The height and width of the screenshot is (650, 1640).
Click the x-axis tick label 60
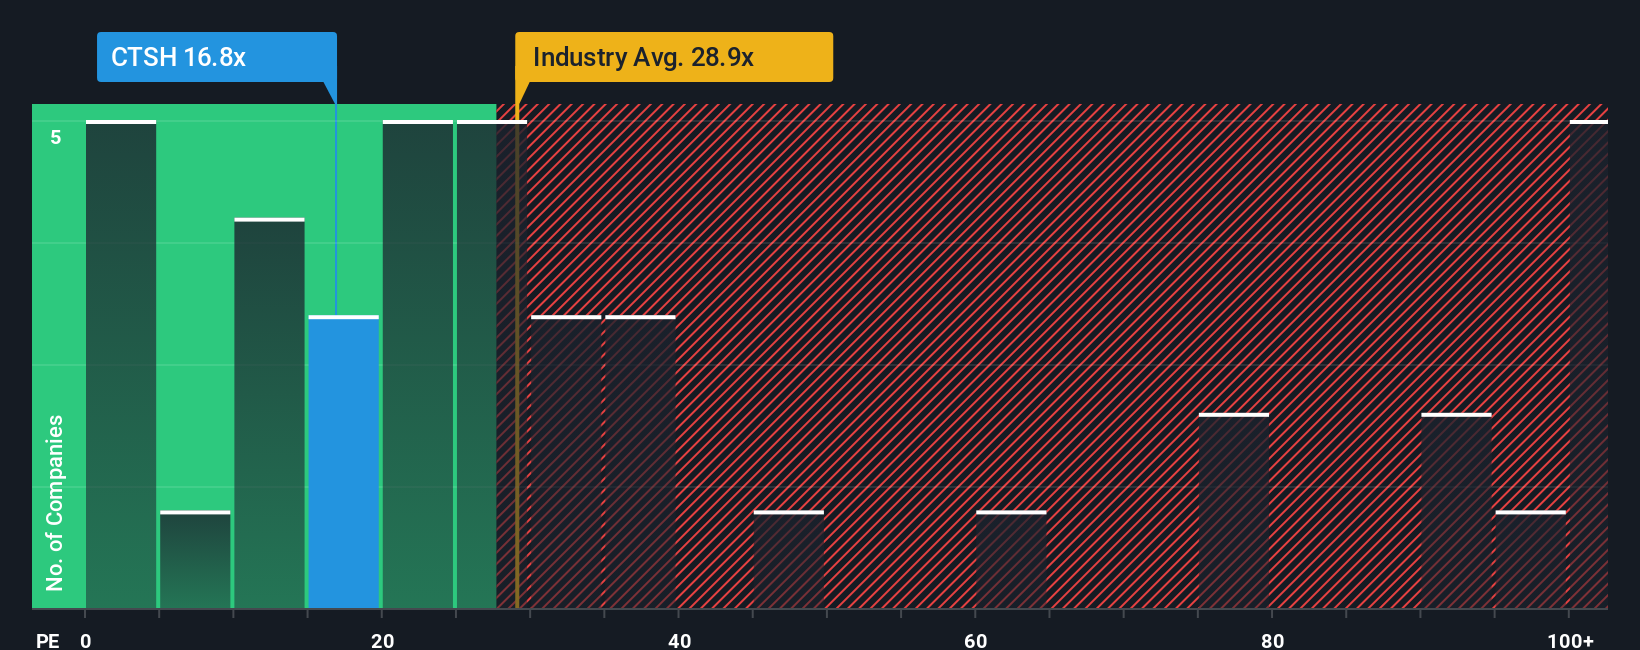pyautogui.click(x=976, y=641)
